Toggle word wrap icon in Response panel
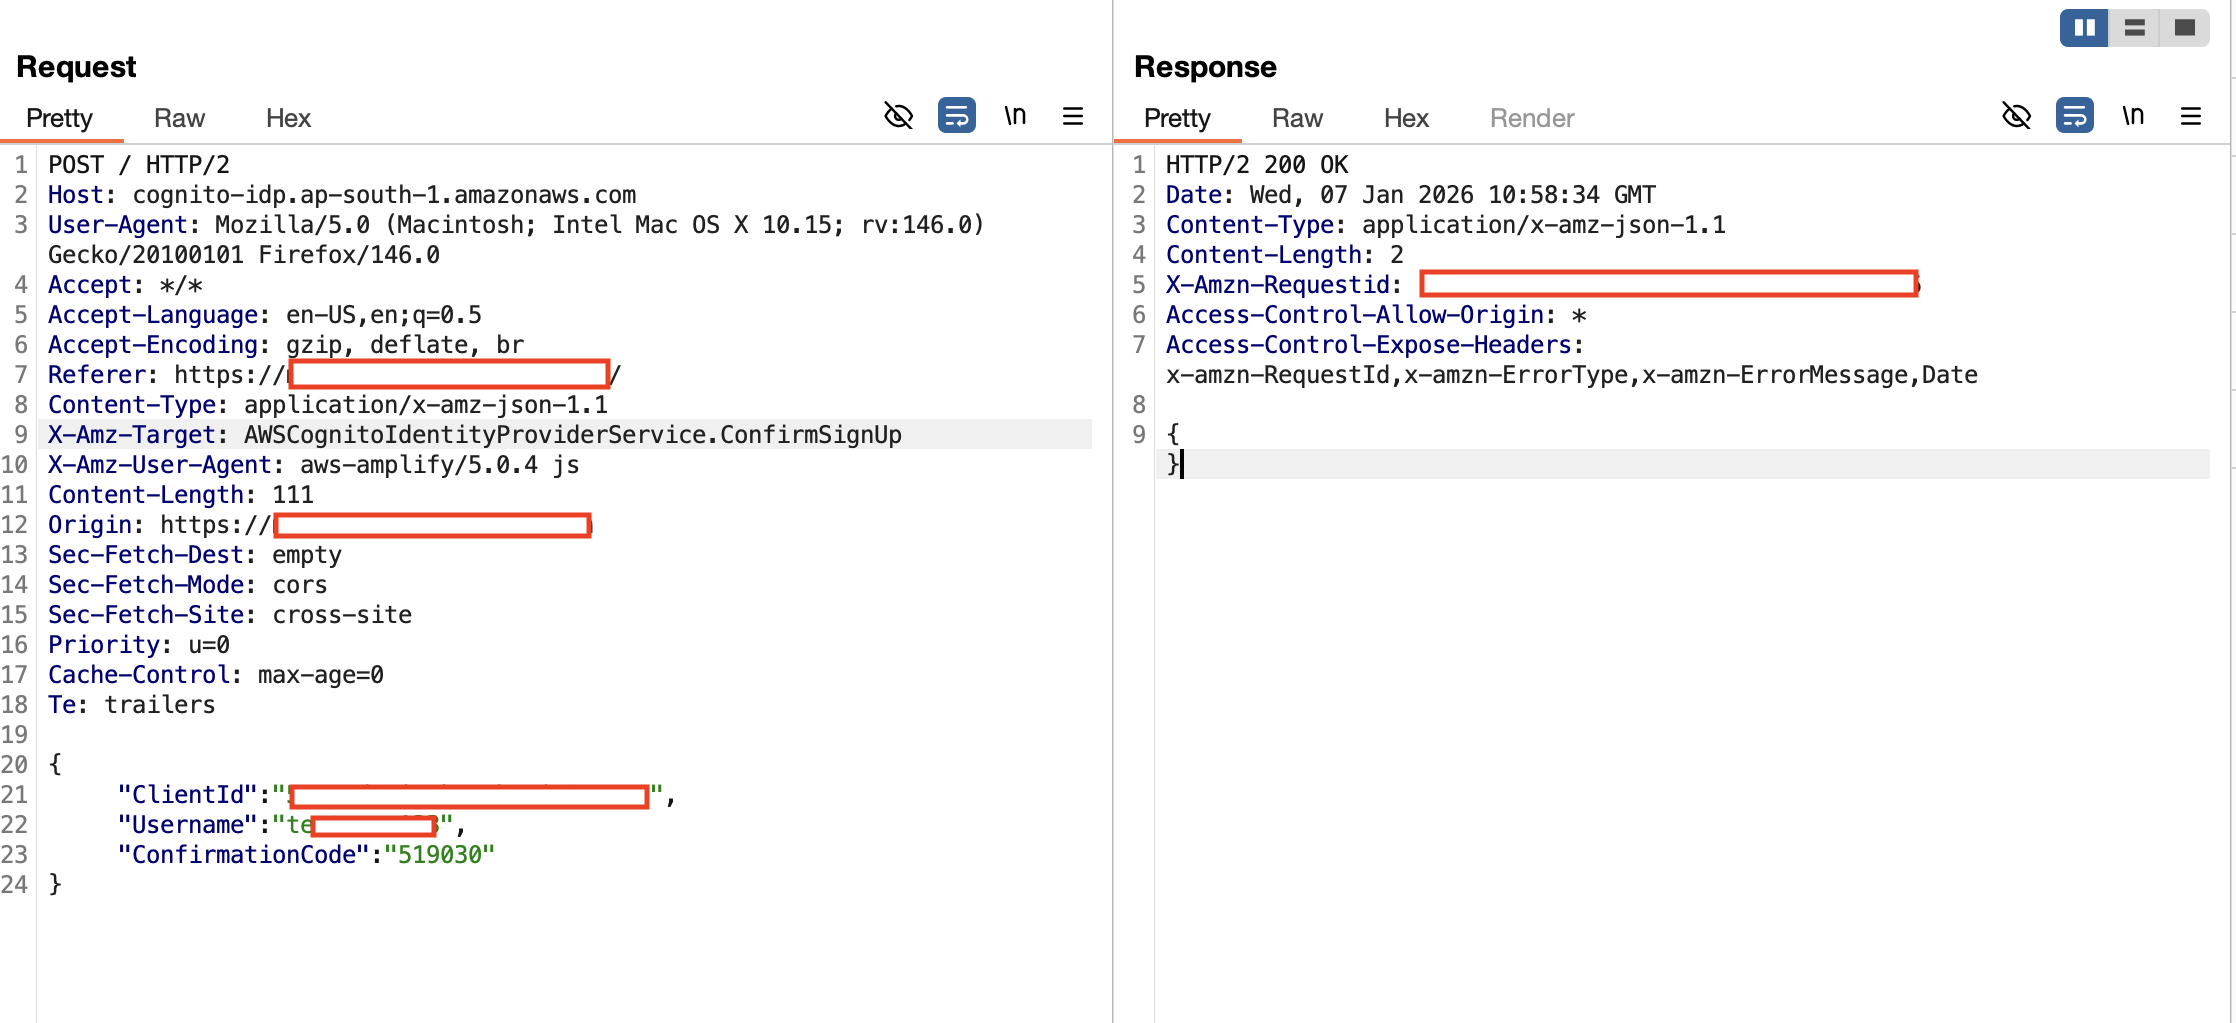Image resolution: width=2236 pixels, height=1023 pixels. [2075, 116]
